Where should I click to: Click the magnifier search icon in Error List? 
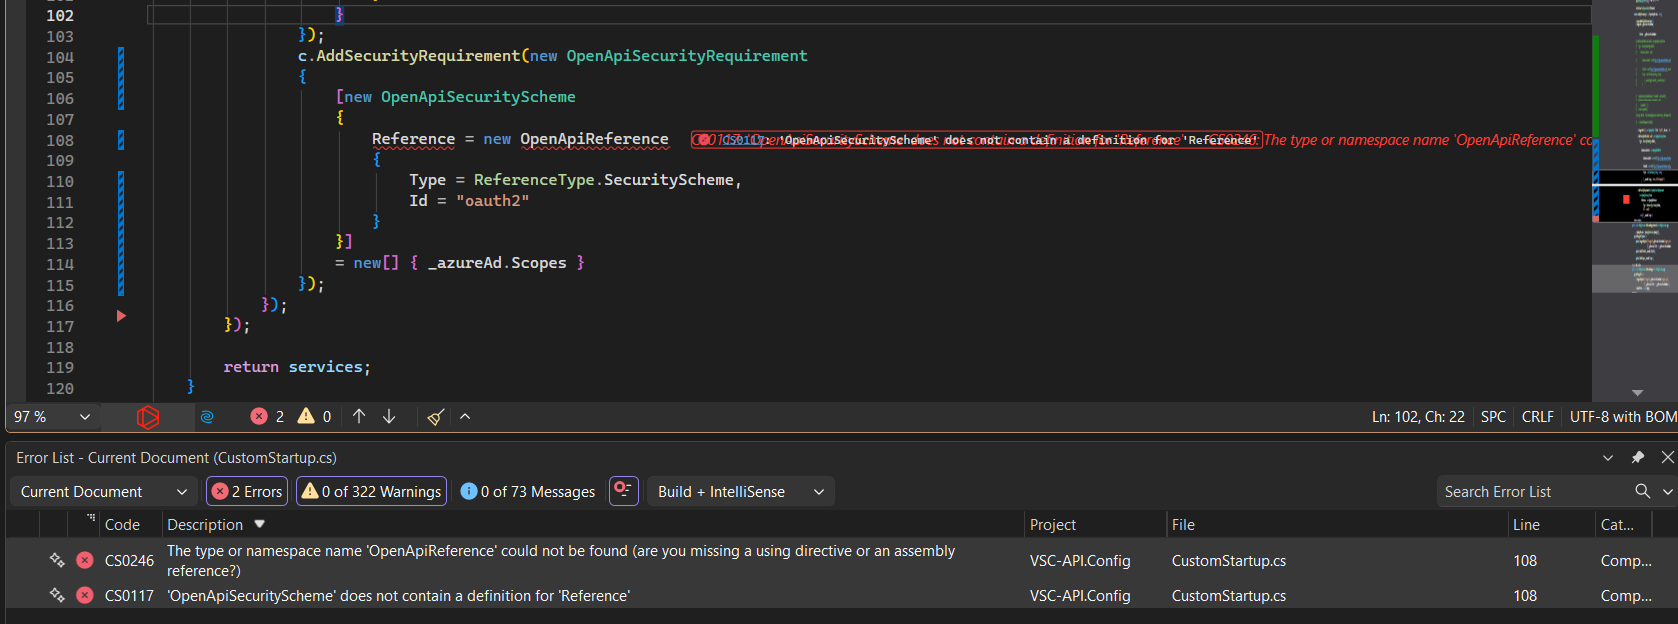pyautogui.click(x=1642, y=491)
